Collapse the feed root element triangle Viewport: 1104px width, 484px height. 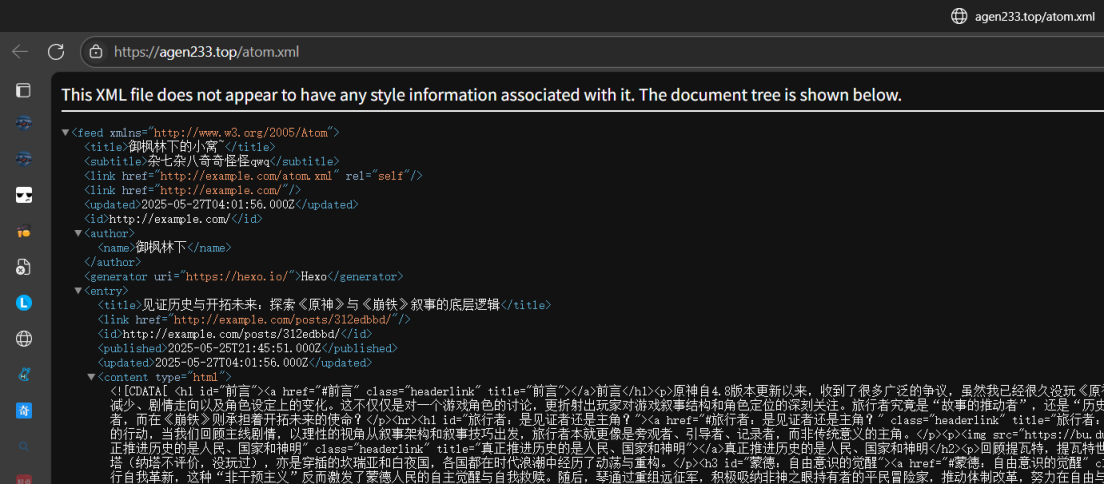65,132
